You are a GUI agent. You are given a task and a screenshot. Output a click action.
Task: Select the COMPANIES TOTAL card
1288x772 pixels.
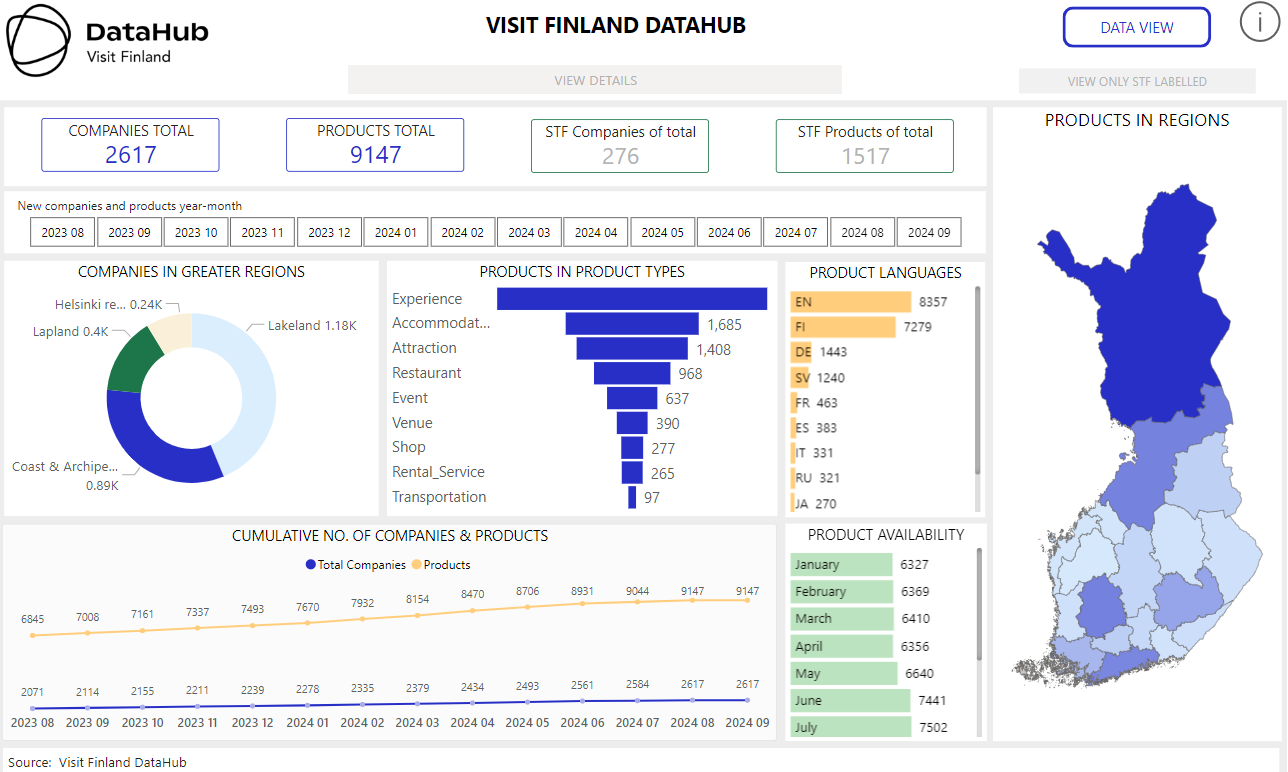(130, 145)
